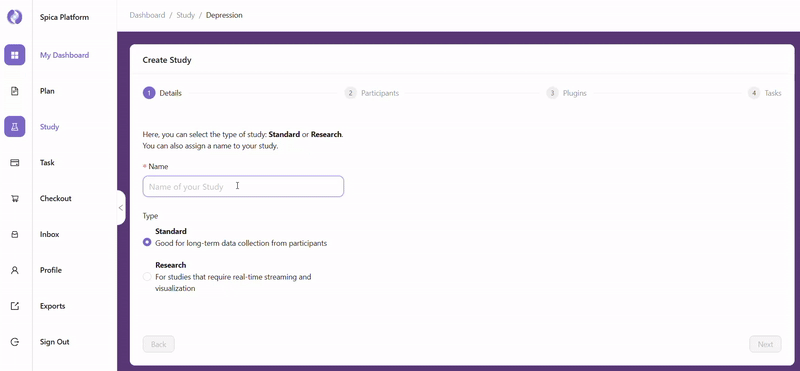Select step 4 Tasks
Image resolution: width=800 pixels, height=371 pixels.
(764, 93)
